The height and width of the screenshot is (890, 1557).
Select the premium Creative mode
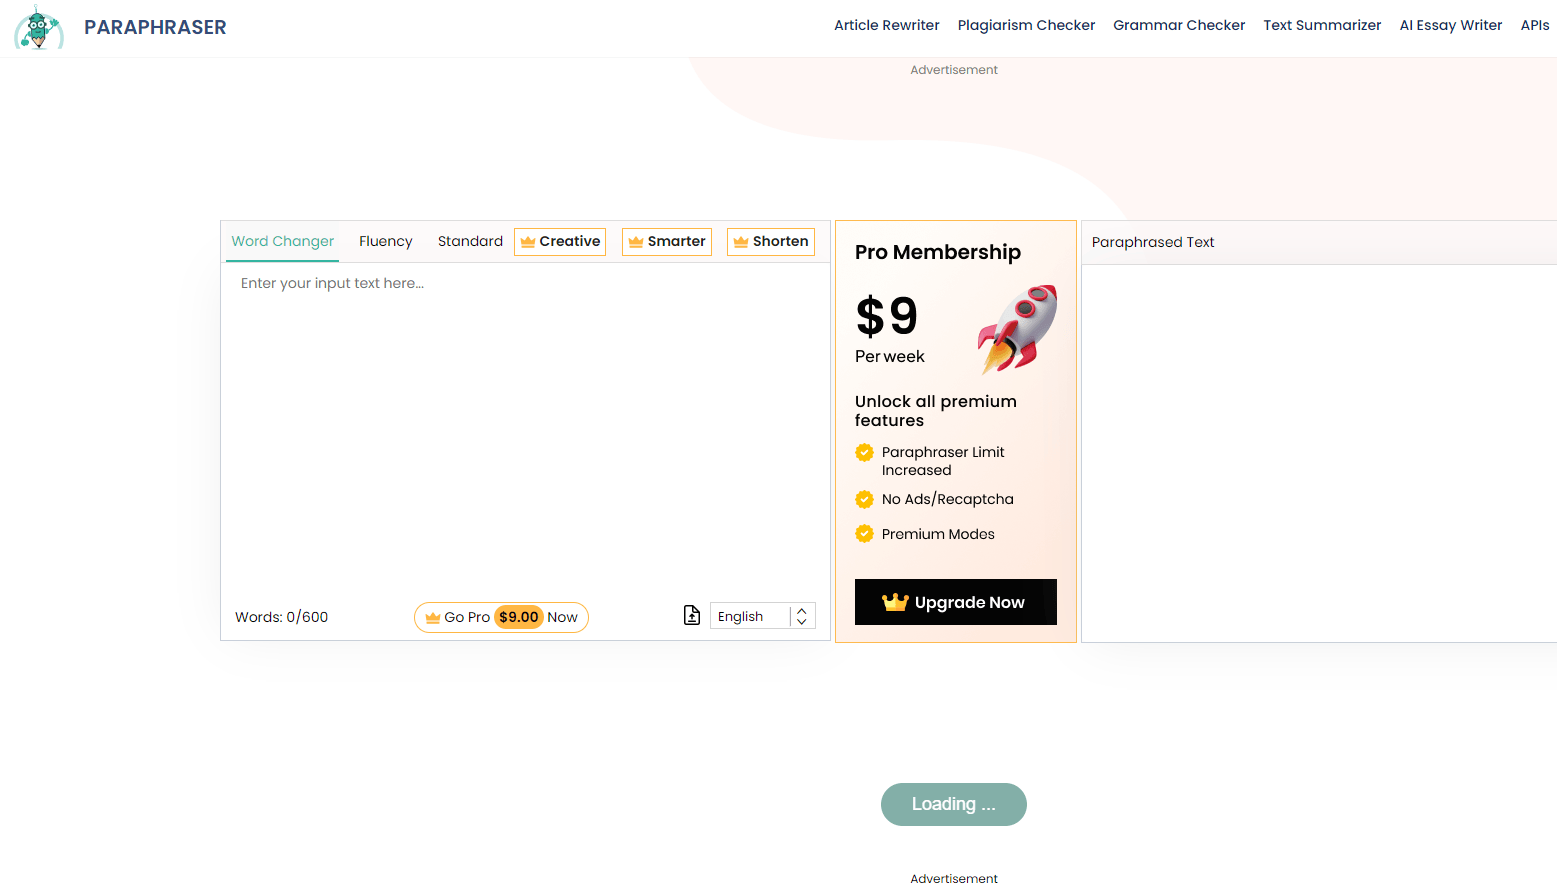pos(560,241)
